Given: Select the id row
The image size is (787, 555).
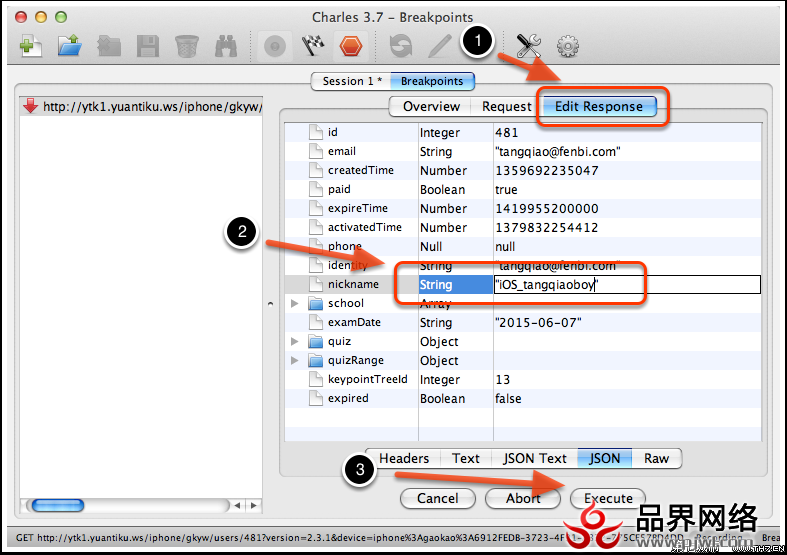Looking at the screenshot, I should point(522,132).
